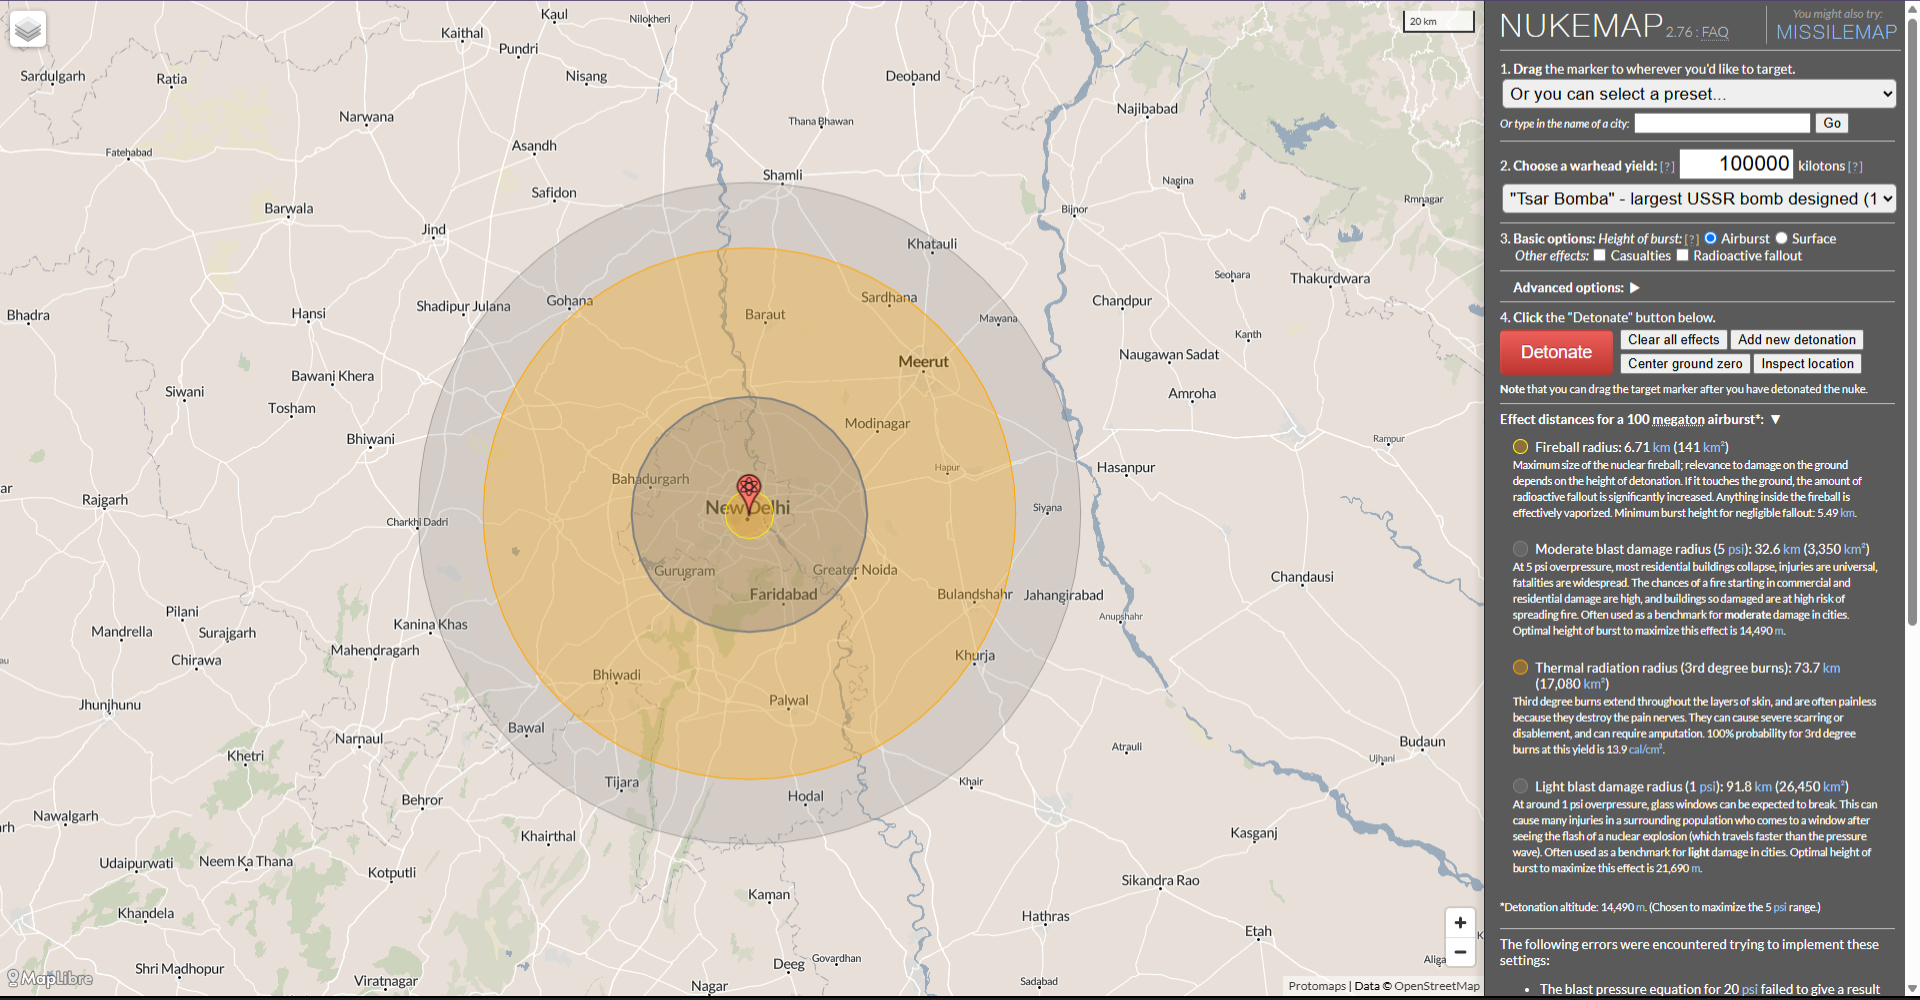The width and height of the screenshot is (1920, 1000).
Task: Enable the Casualties checkbox
Action: click(1599, 255)
